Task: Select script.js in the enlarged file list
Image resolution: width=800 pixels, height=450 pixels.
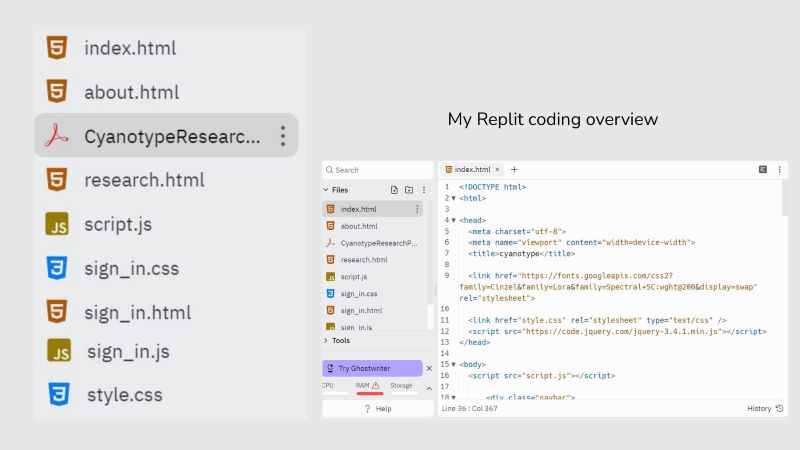Action: (118, 224)
